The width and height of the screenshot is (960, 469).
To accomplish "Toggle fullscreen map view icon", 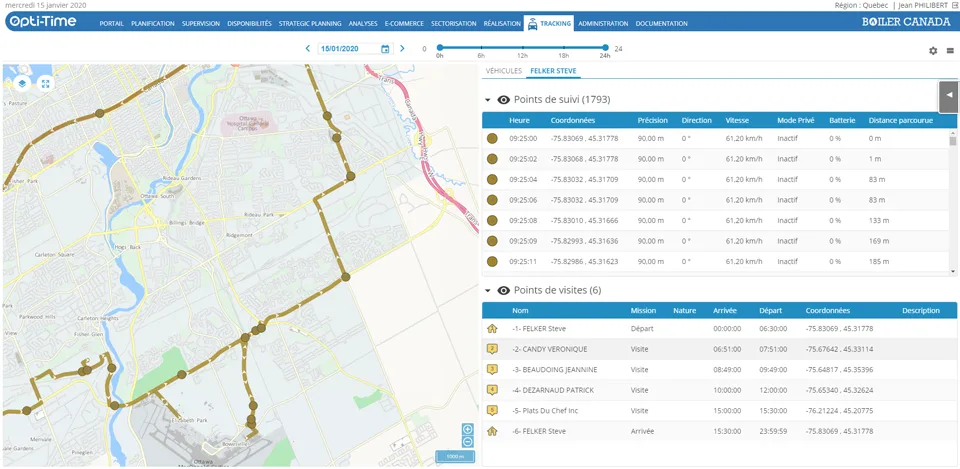I will pyautogui.click(x=45, y=83).
